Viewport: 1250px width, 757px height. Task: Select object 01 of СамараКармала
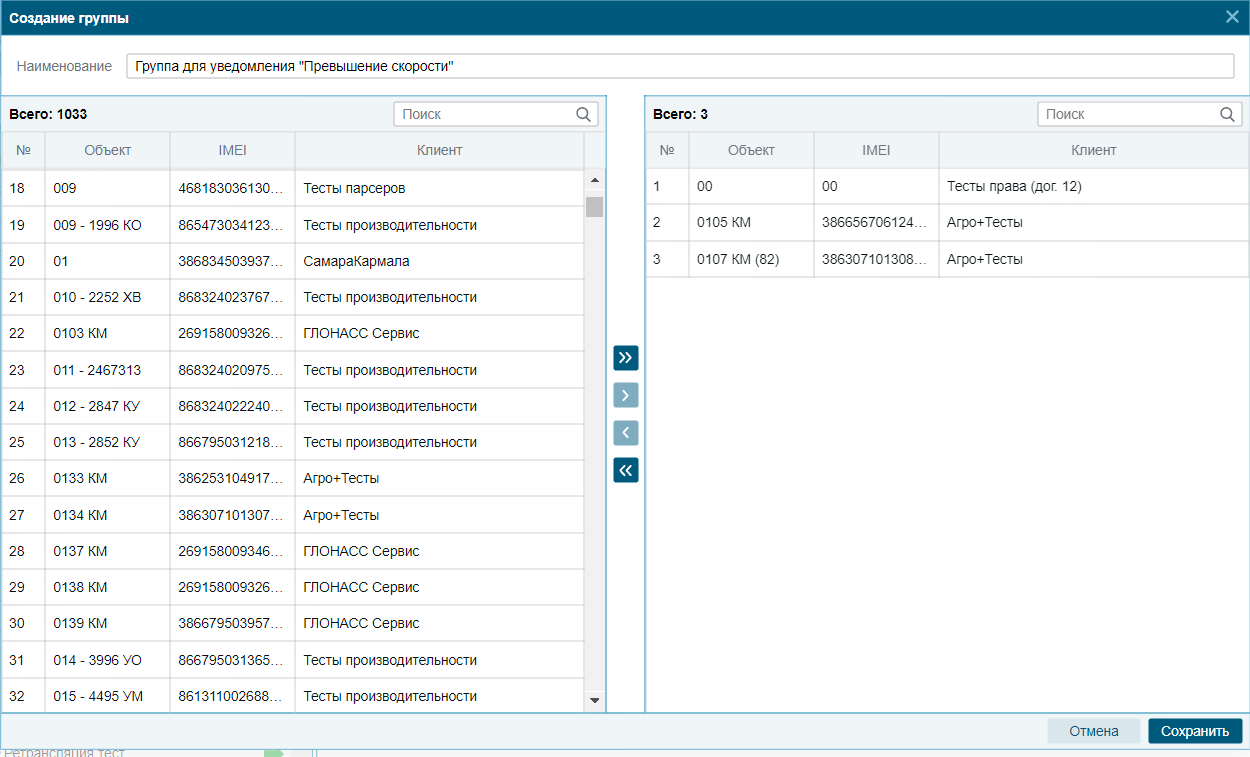[x=293, y=261]
